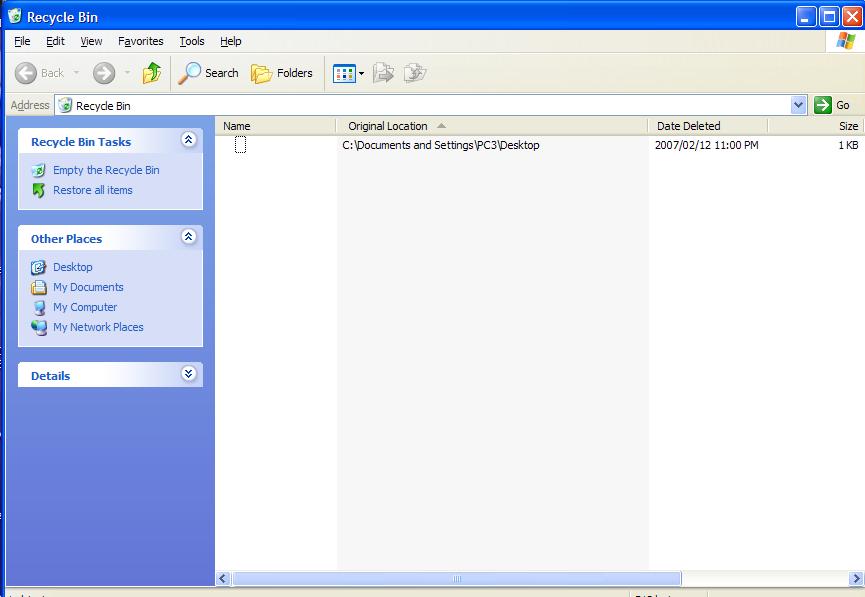Click the Restore all items icon
This screenshot has width=865, height=597.
tap(39, 190)
